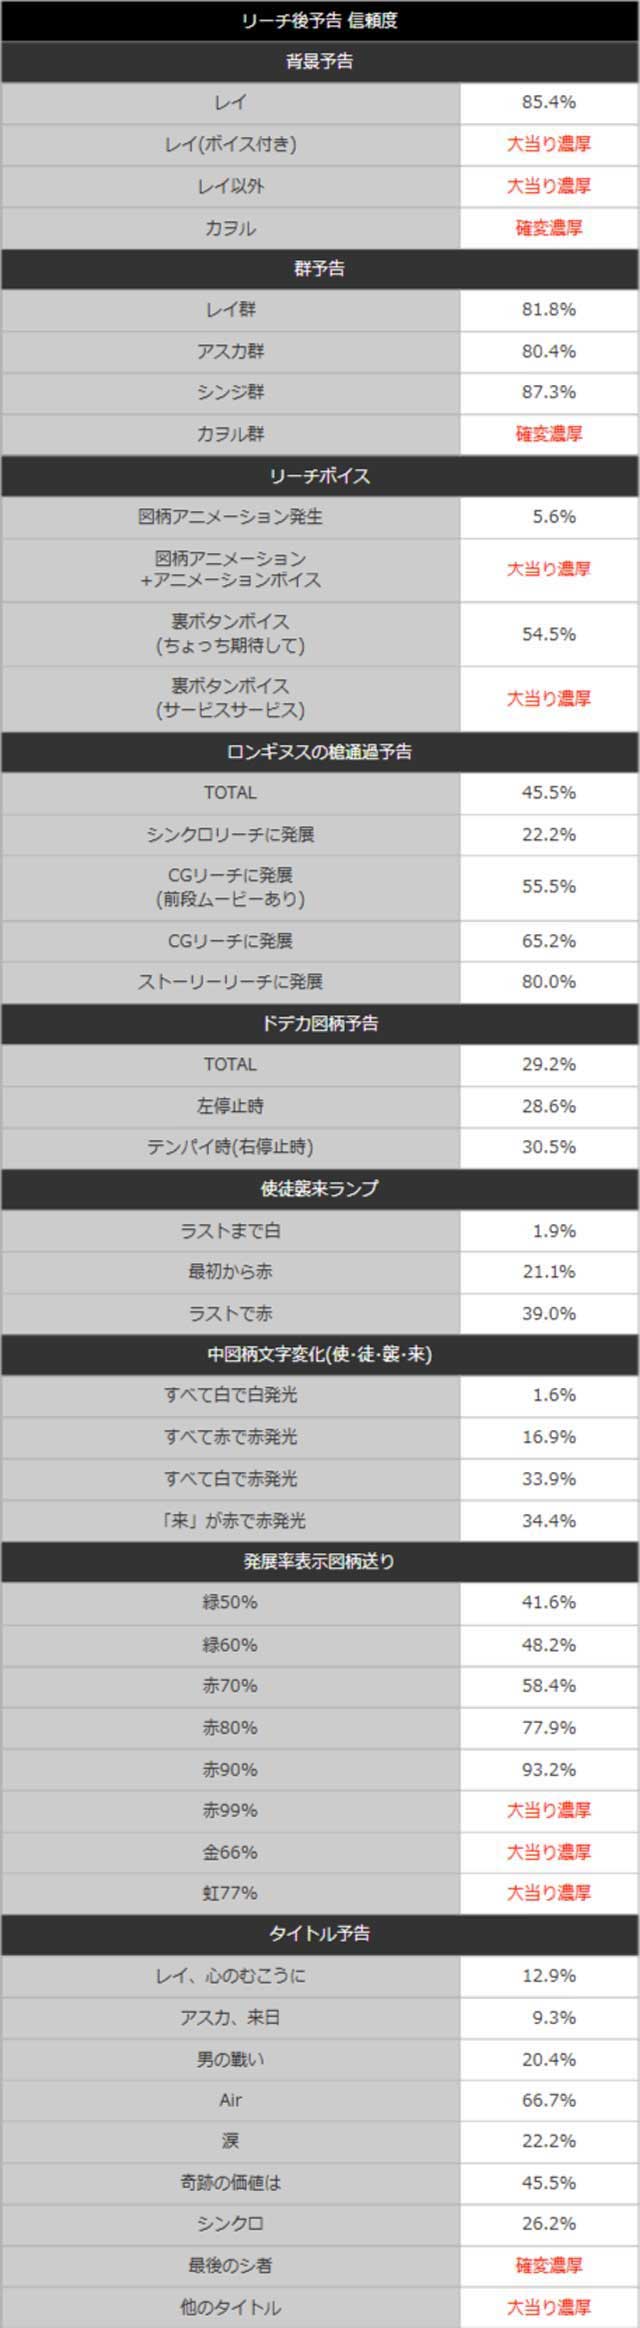Select the リーチボイス section header

[x=319, y=476]
